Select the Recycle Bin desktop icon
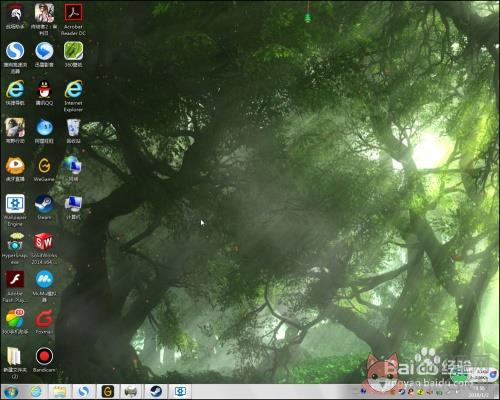This screenshot has height=400, width=500. click(73, 131)
